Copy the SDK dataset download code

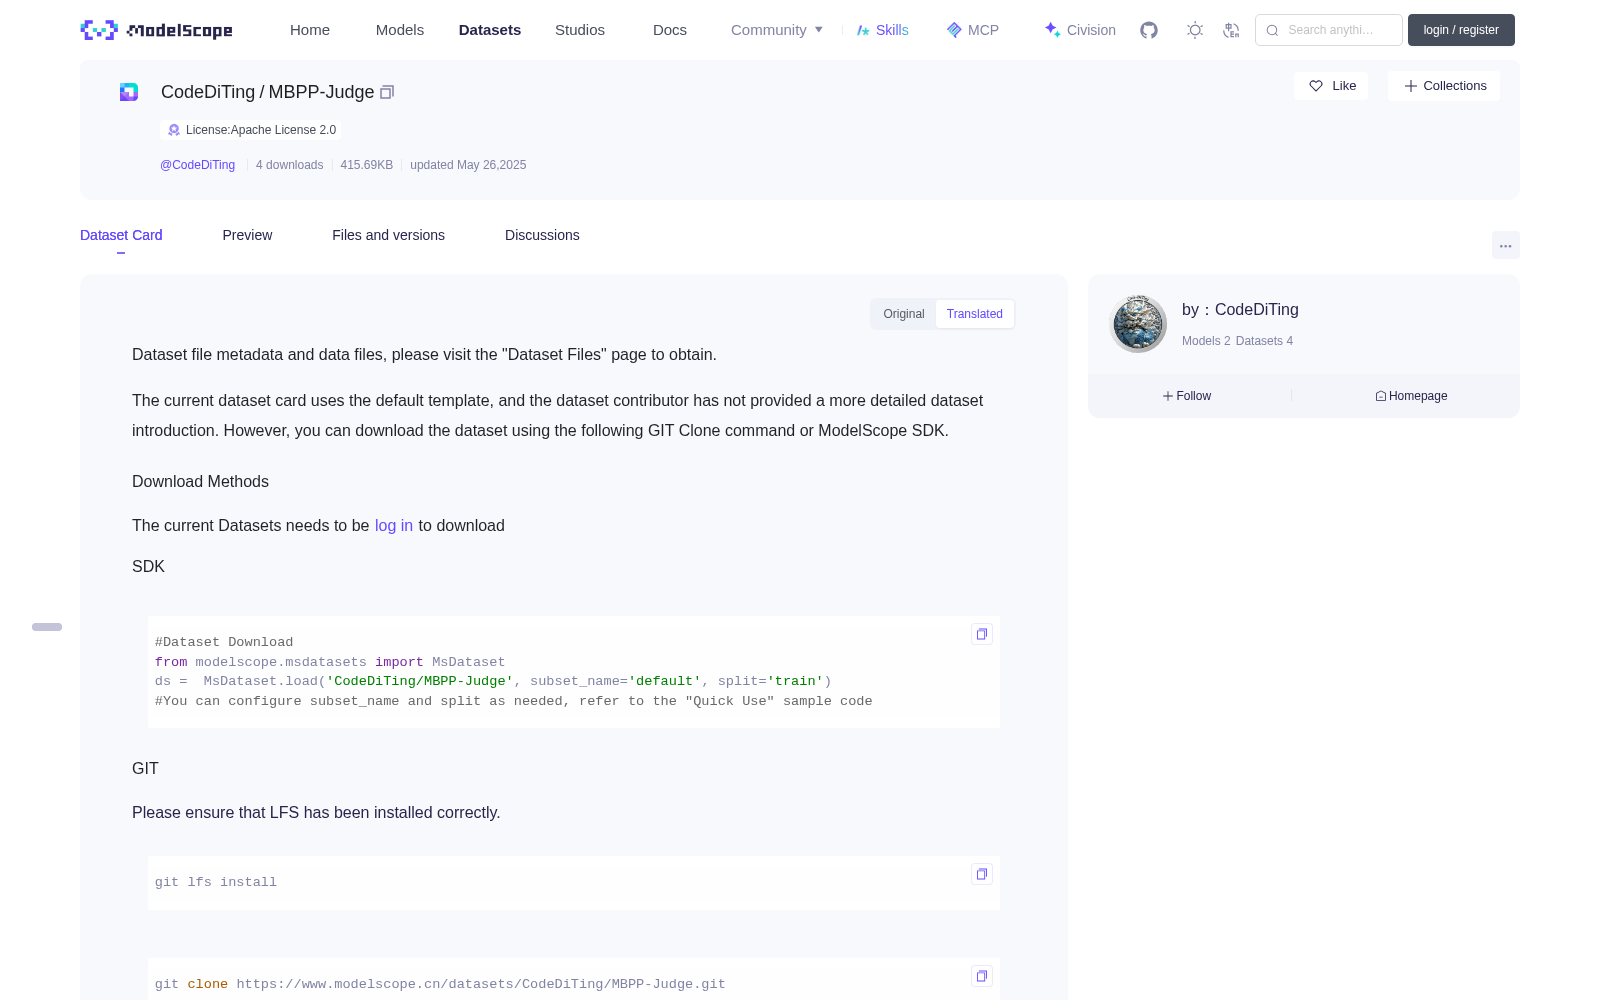982,634
